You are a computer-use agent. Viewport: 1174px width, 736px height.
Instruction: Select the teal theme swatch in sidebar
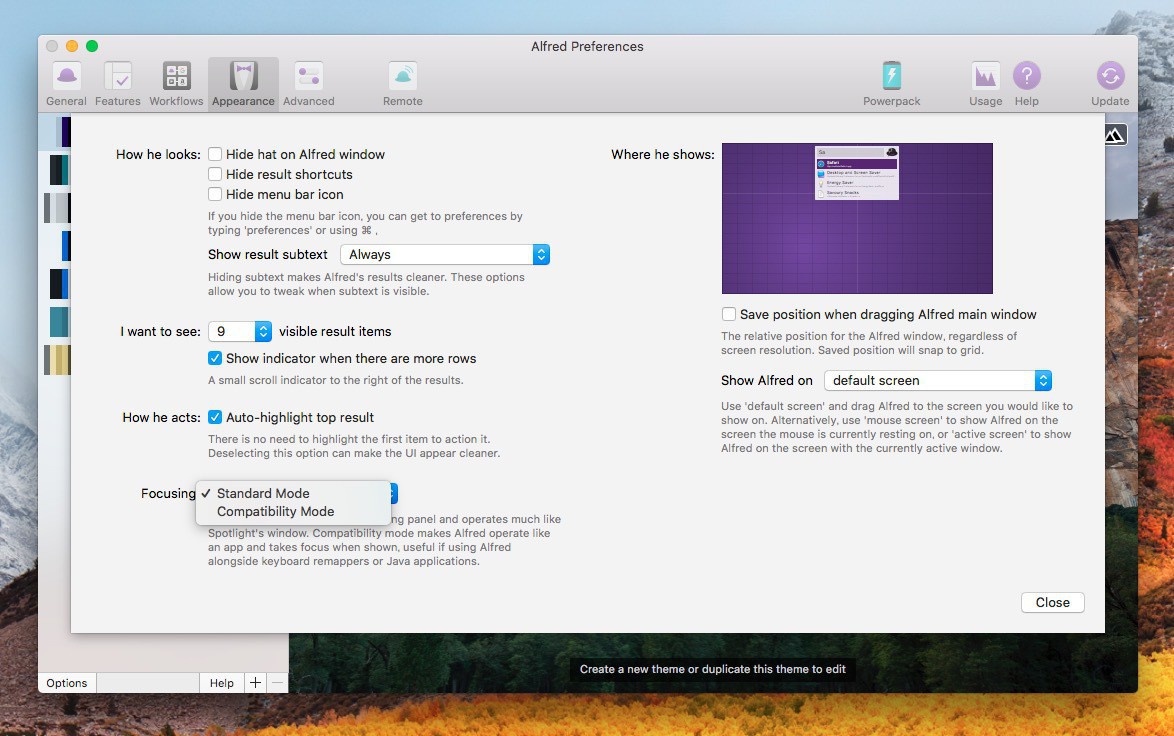(58, 322)
